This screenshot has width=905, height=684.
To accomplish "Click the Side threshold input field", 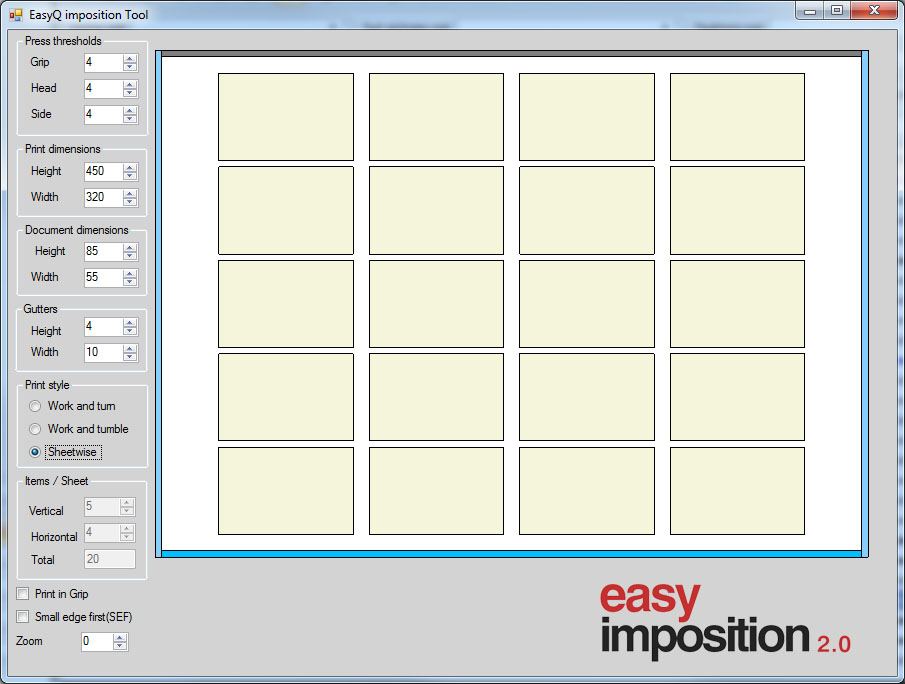I will pyautogui.click(x=104, y=115).
